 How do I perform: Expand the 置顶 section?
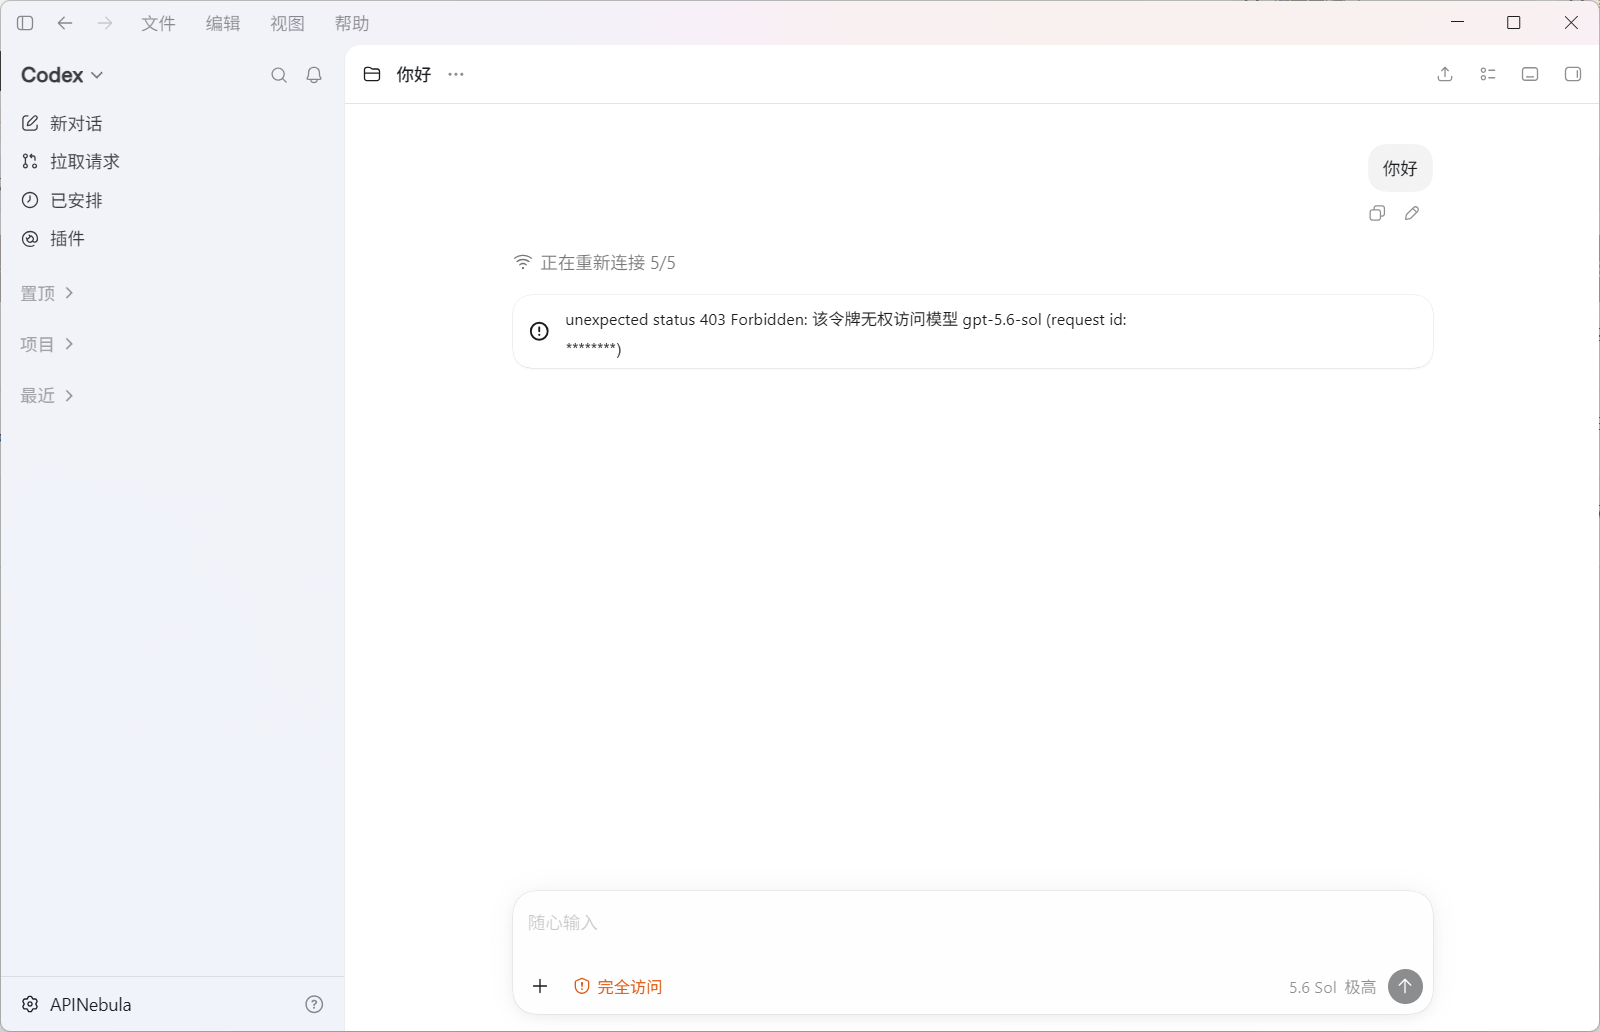tap(47, 293)
